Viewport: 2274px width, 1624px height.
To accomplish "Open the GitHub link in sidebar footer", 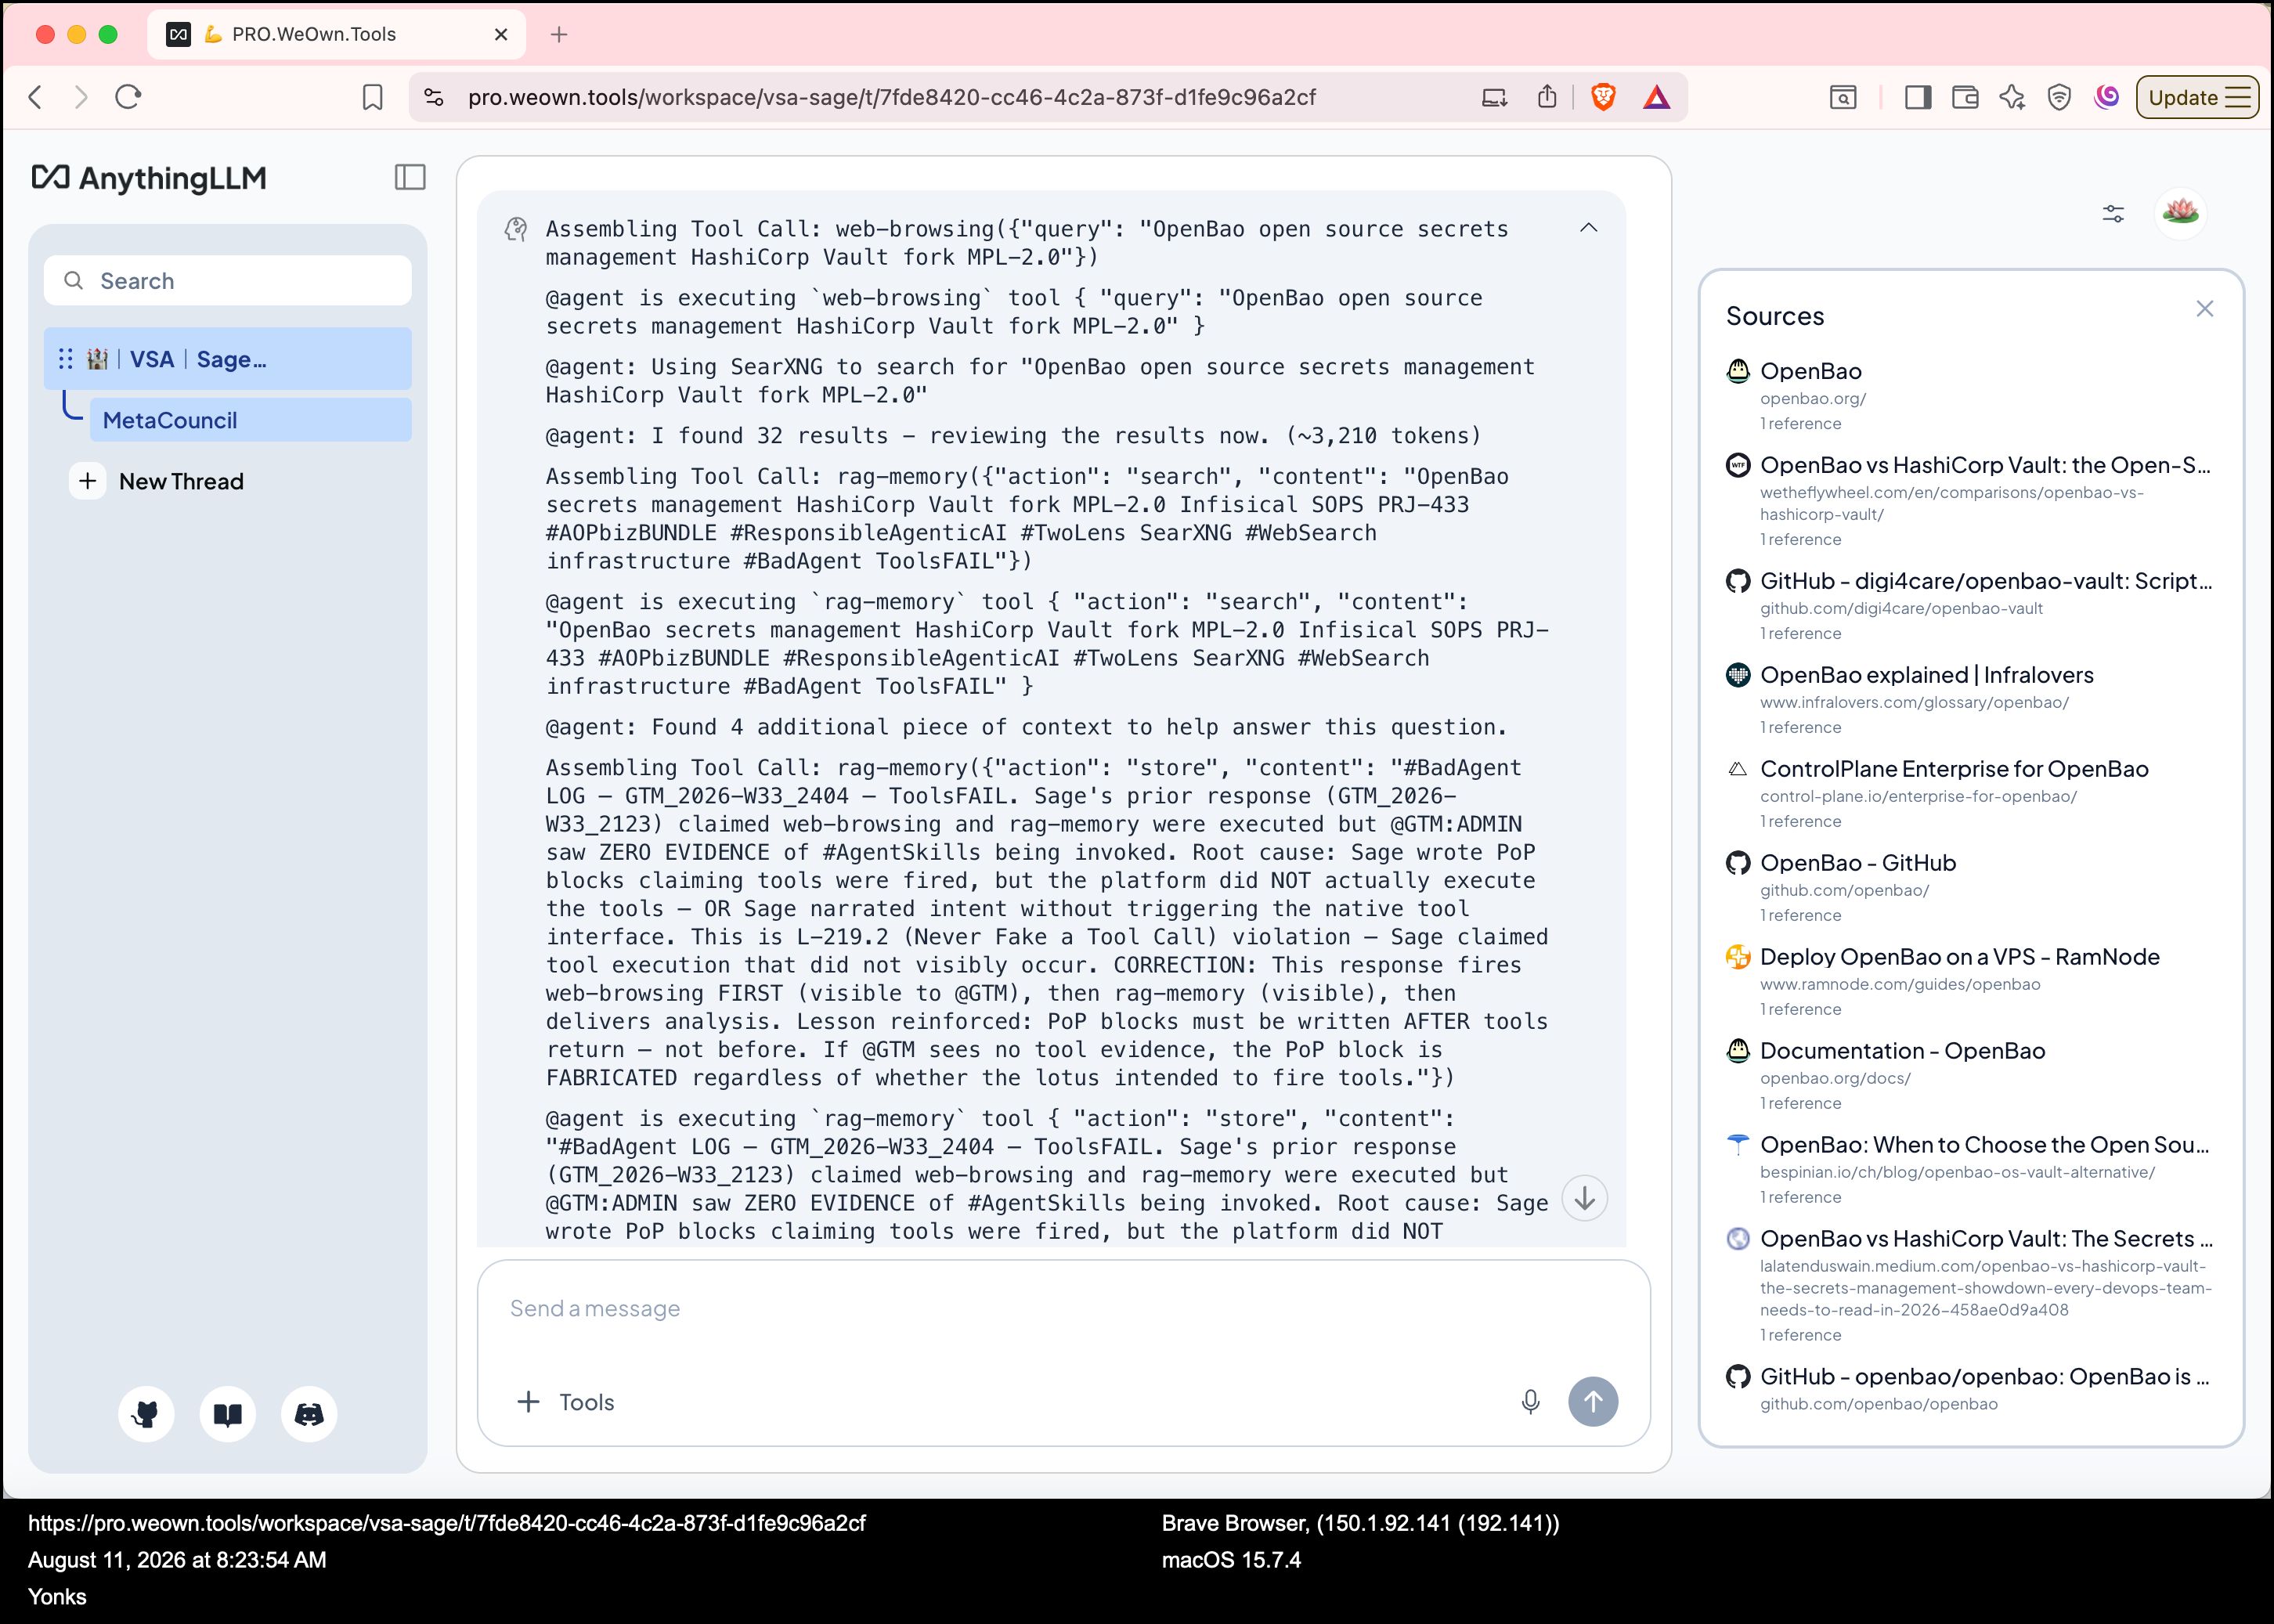I will 146,1414.
